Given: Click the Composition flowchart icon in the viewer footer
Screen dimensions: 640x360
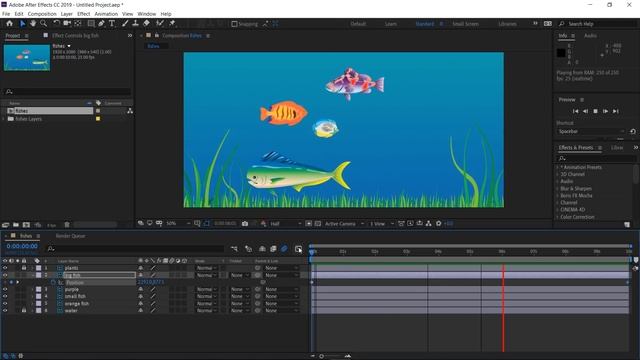Looking at the screenshot, I should [428, 224].
